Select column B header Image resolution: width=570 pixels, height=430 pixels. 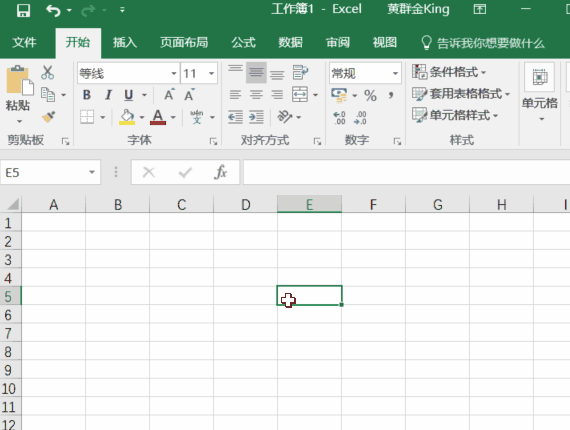(x=117, y=204)
